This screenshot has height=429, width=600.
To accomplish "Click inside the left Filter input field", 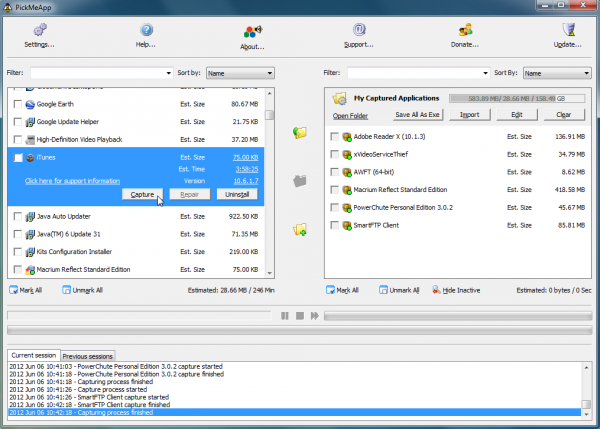I will [98, 73].
